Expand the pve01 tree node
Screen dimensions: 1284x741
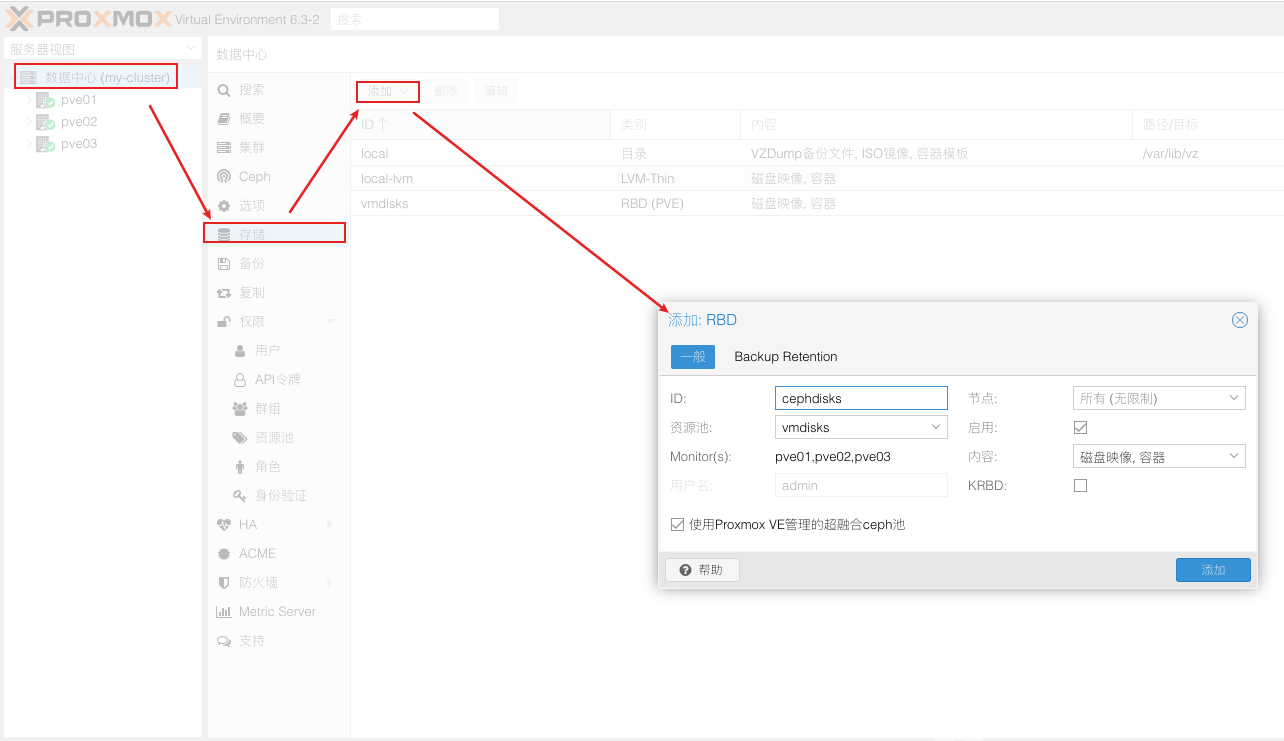click(x=29, y=100)
